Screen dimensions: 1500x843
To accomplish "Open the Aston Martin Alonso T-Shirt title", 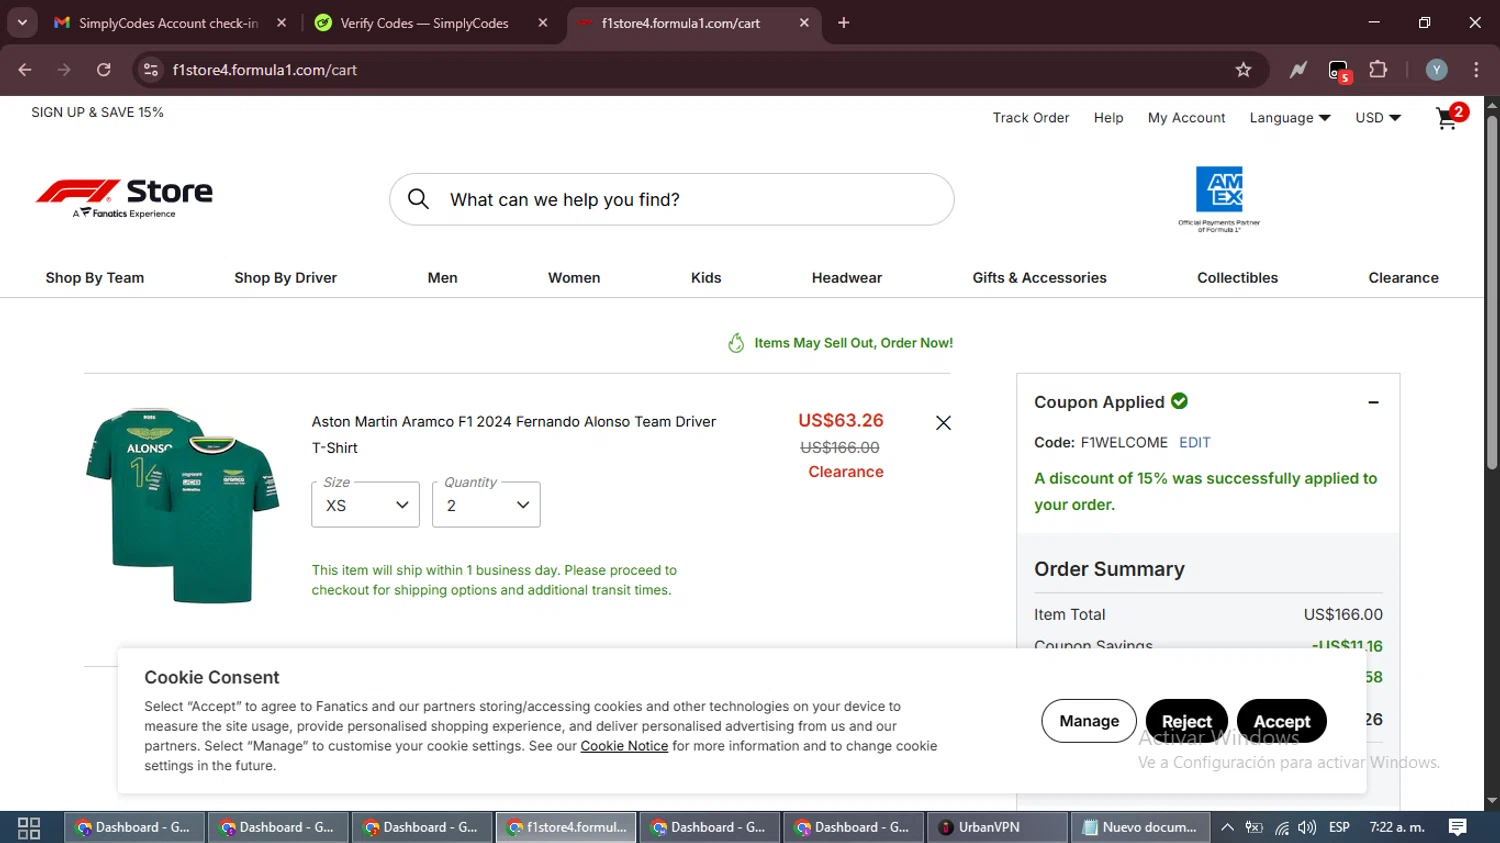I will click(x=514, y=434).
